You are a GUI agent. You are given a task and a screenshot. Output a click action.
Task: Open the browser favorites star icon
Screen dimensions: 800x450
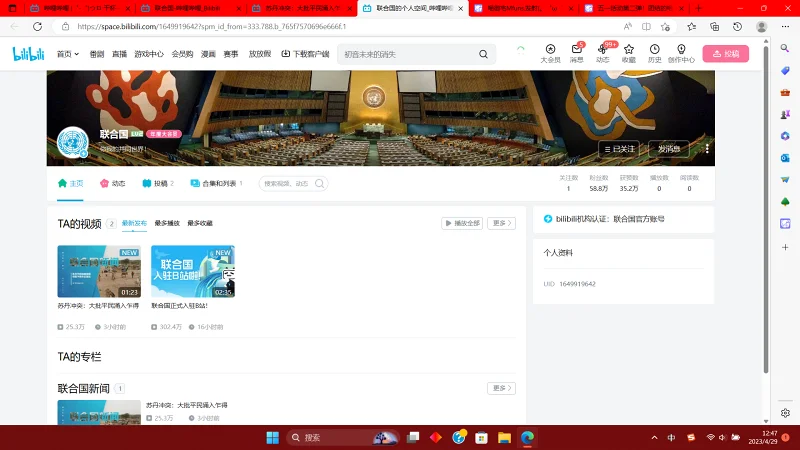tap(691, 27)
